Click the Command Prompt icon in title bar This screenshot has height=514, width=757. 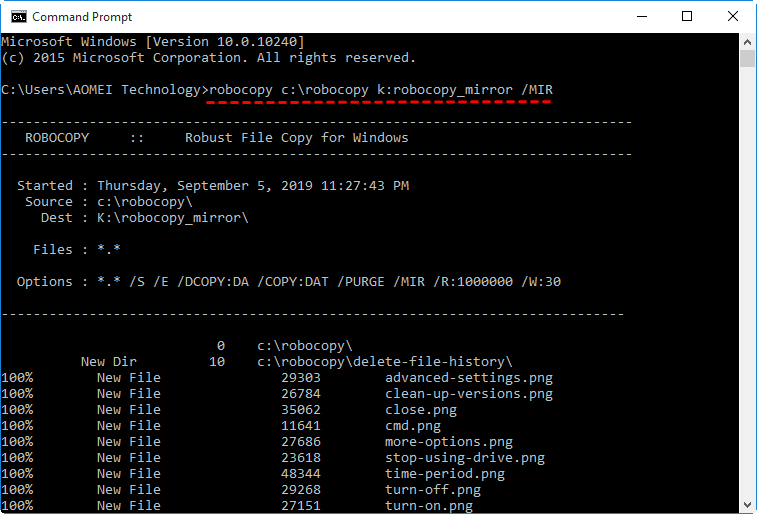click(x=17, y=16)
